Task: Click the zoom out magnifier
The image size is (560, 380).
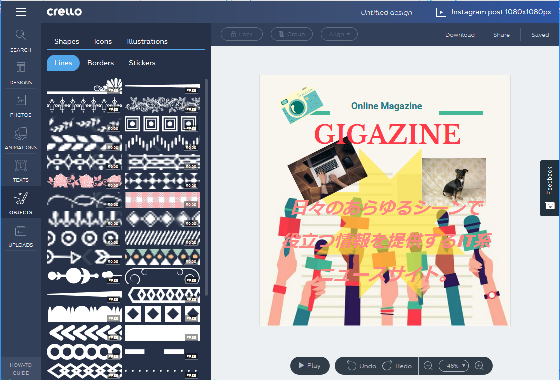Action: tap(428, 366)
